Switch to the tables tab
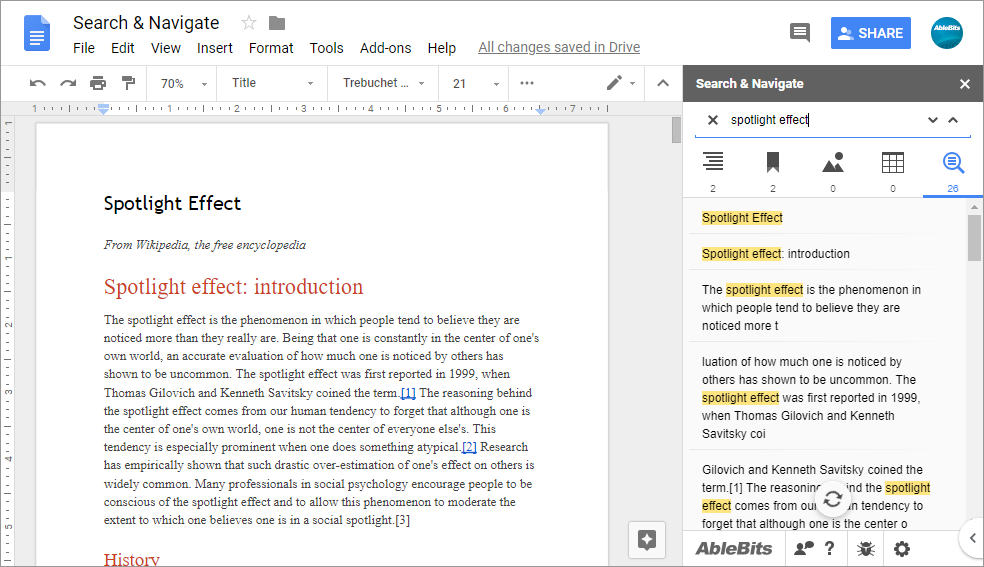 (892, 171)
